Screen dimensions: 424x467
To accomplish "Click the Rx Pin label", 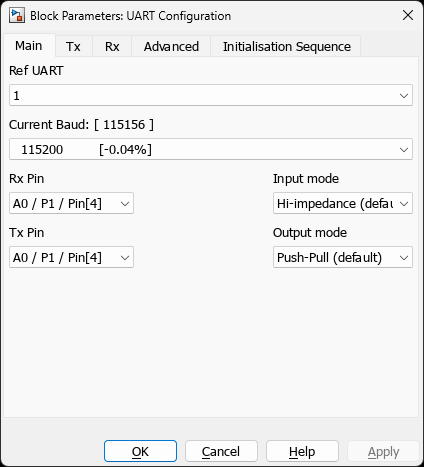I will pyautogui.click(x=27, y=179).
